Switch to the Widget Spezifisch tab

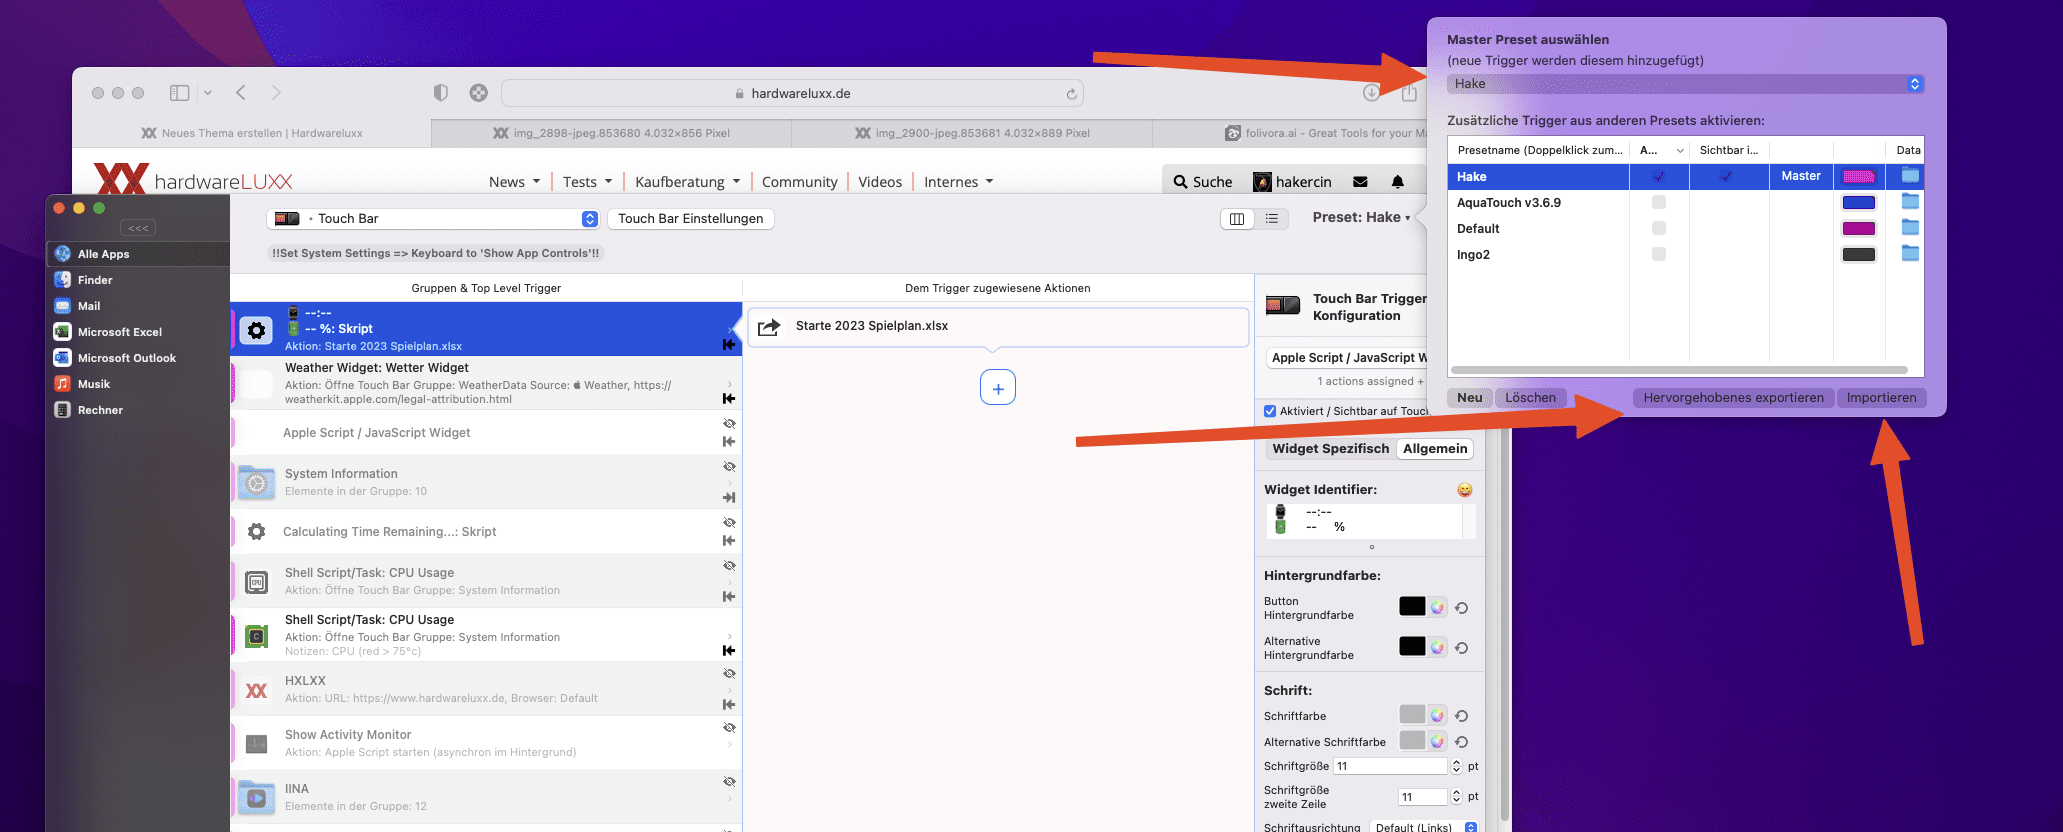pos(1330,449)
